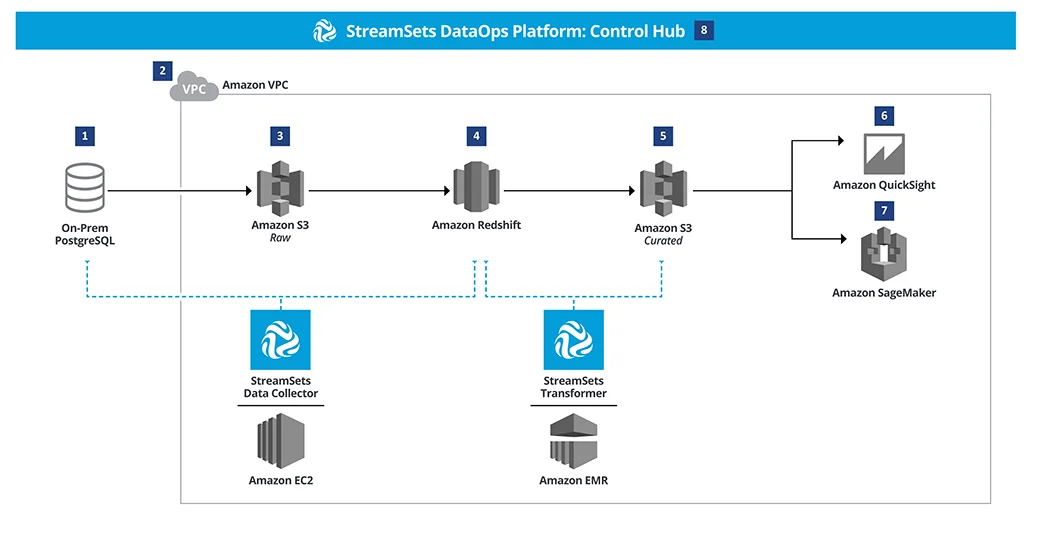Viewport: 1043px width, 535px height.
Task: Click the "Amazon EMR" label
Action: pos(573,480)
